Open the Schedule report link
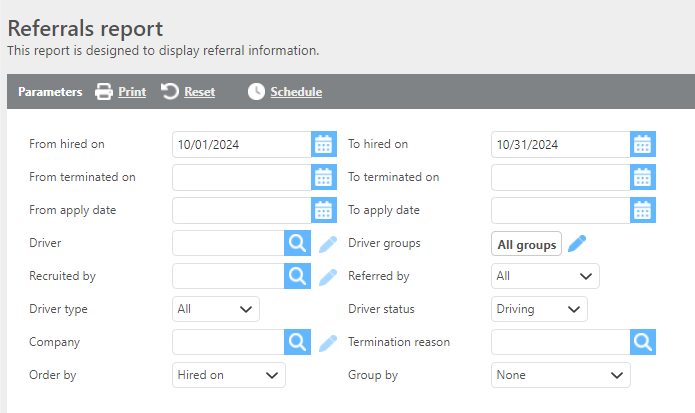 pyautogui.click(x=285, y=92)
